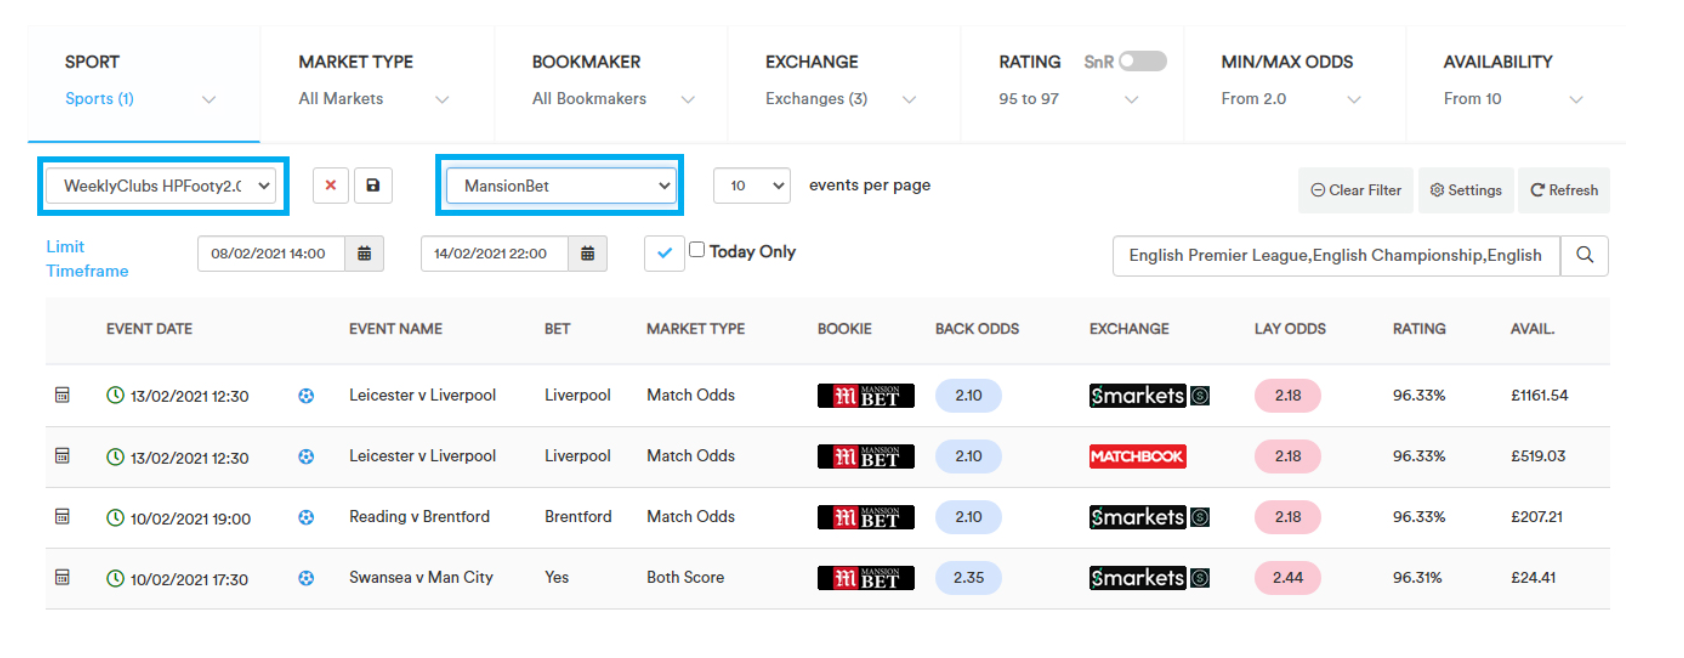Open calculator icon for Swansea v Man City row

click(62, 577)
